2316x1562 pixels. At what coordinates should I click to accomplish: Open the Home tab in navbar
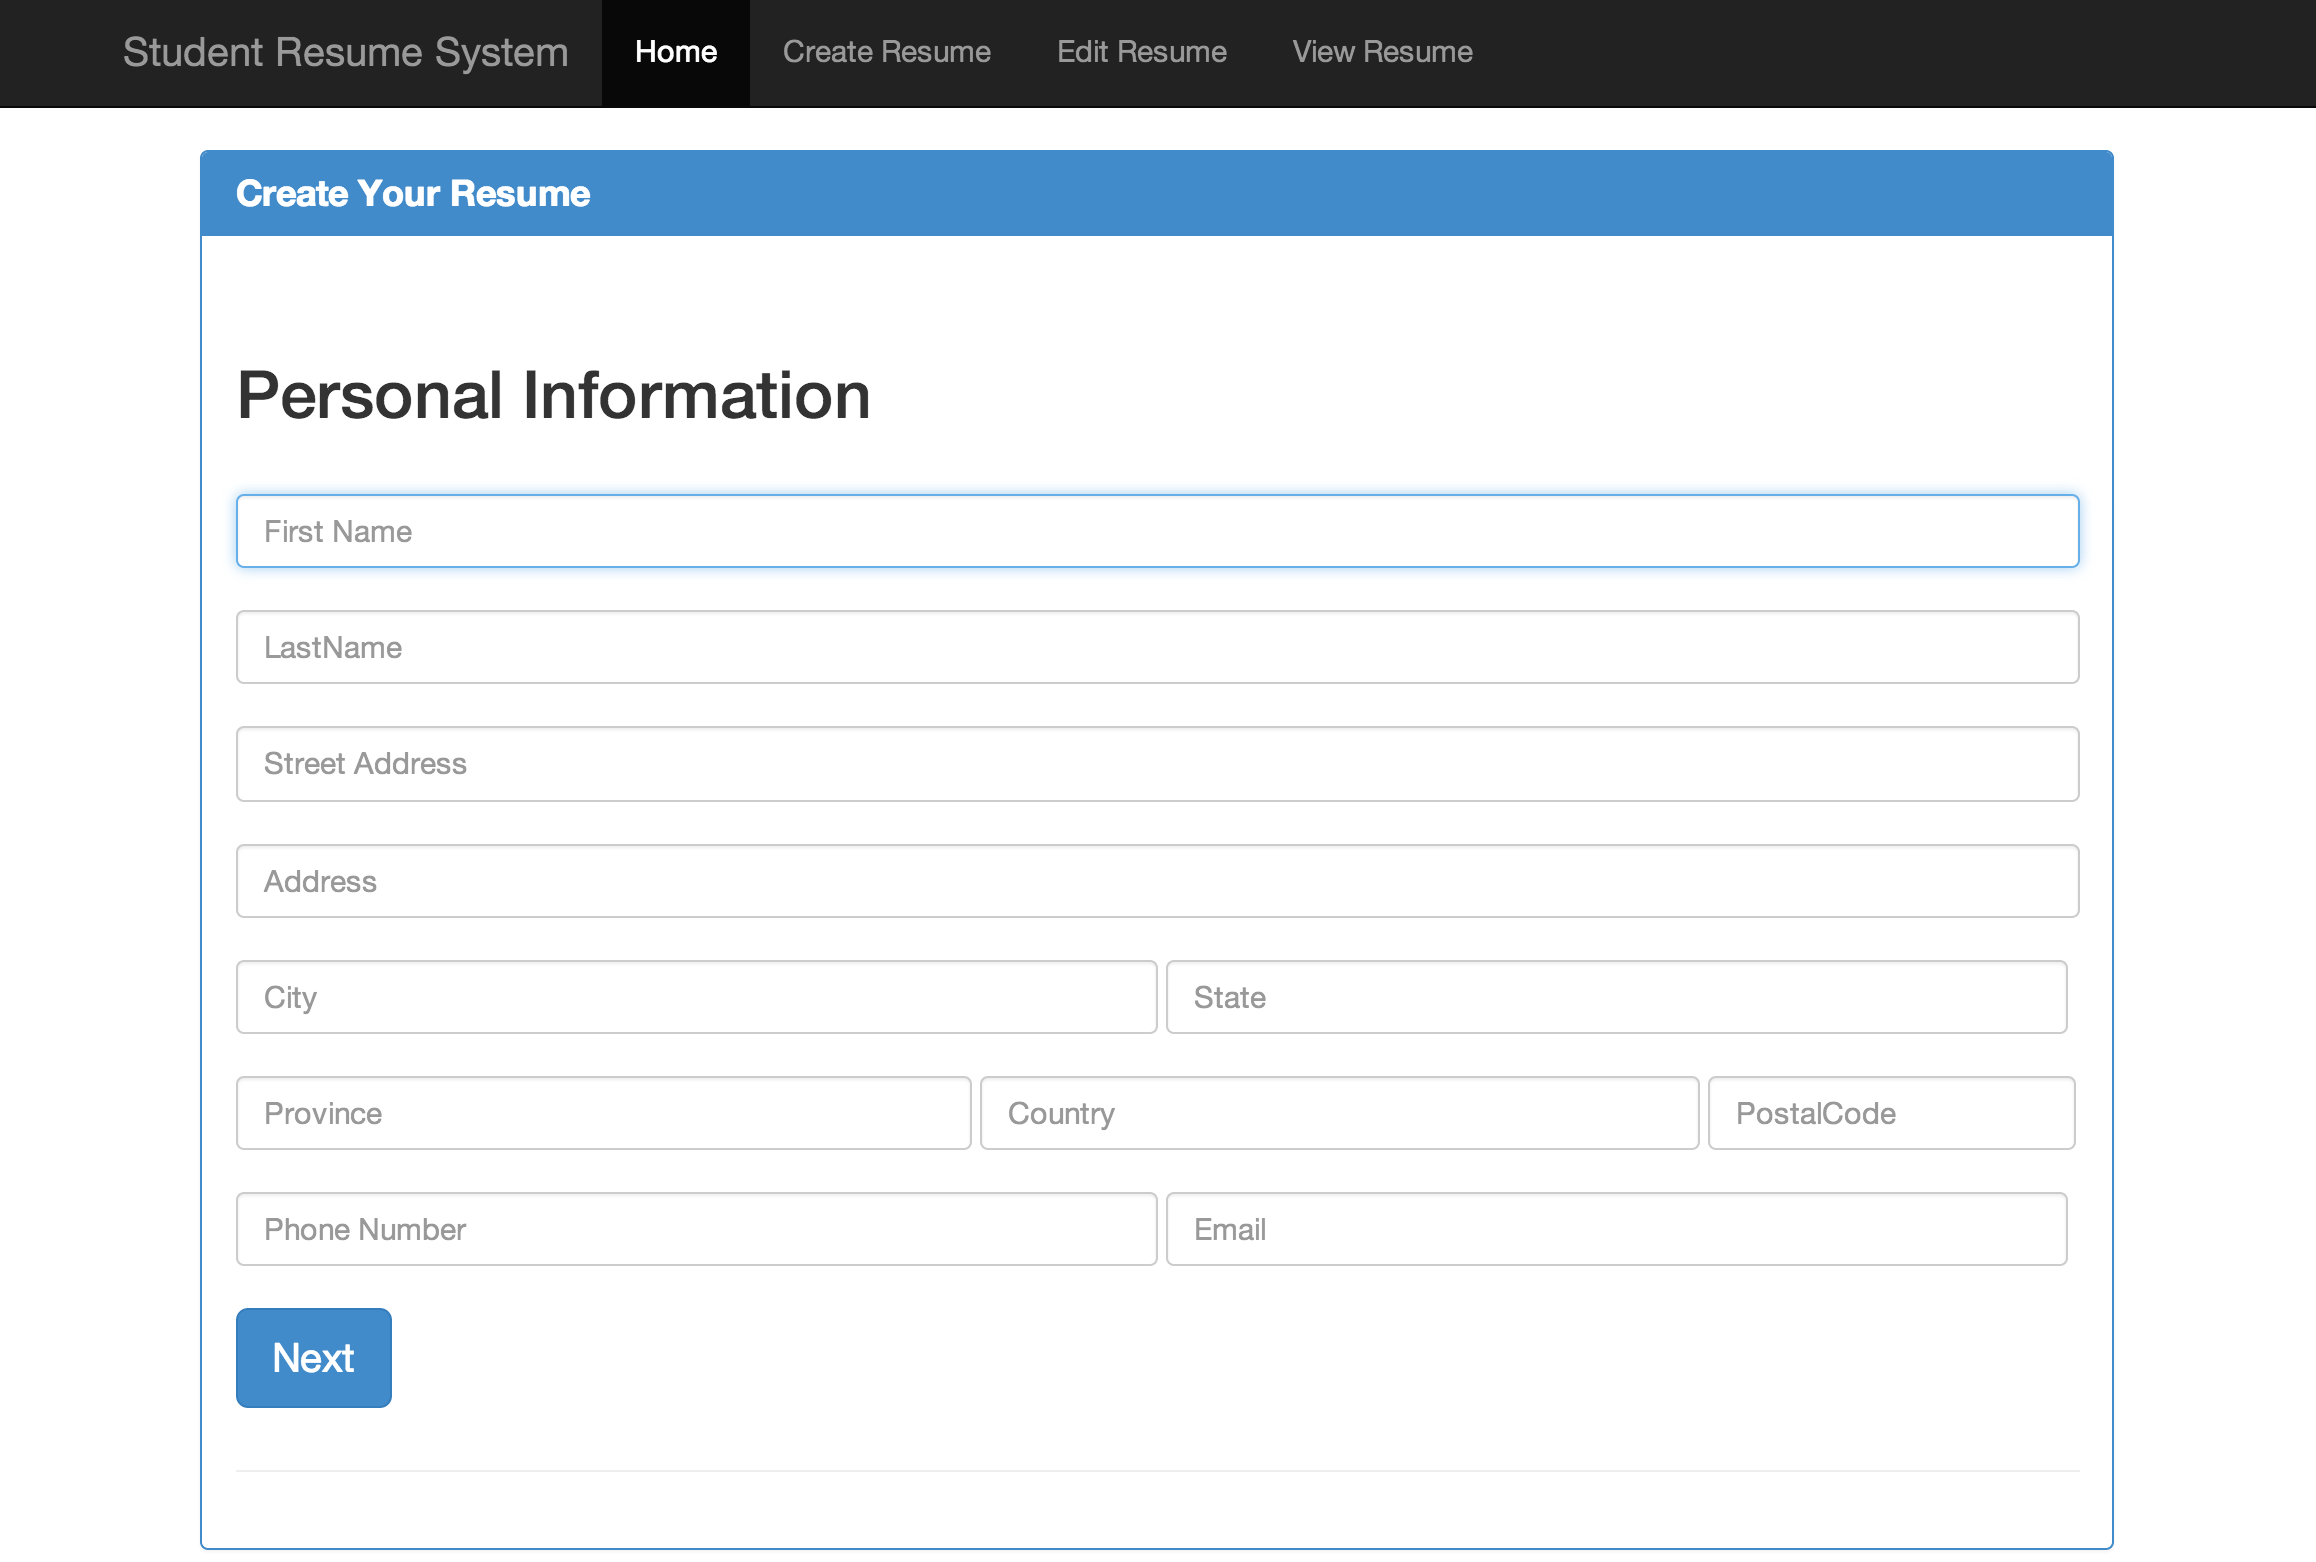(676, 52)
